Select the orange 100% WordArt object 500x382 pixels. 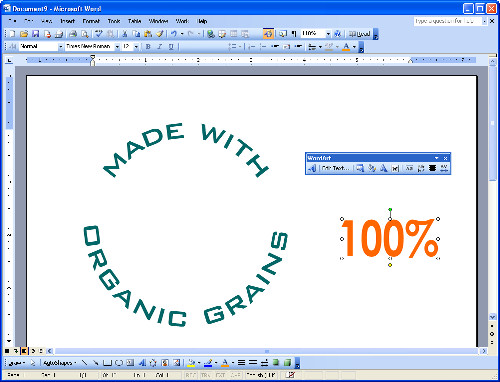coord(390,239)
